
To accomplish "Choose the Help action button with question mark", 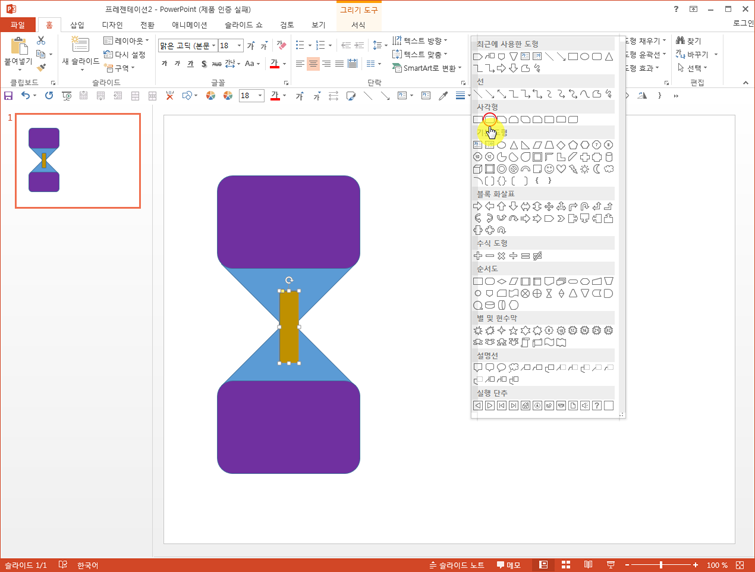I will coord(597,405).
